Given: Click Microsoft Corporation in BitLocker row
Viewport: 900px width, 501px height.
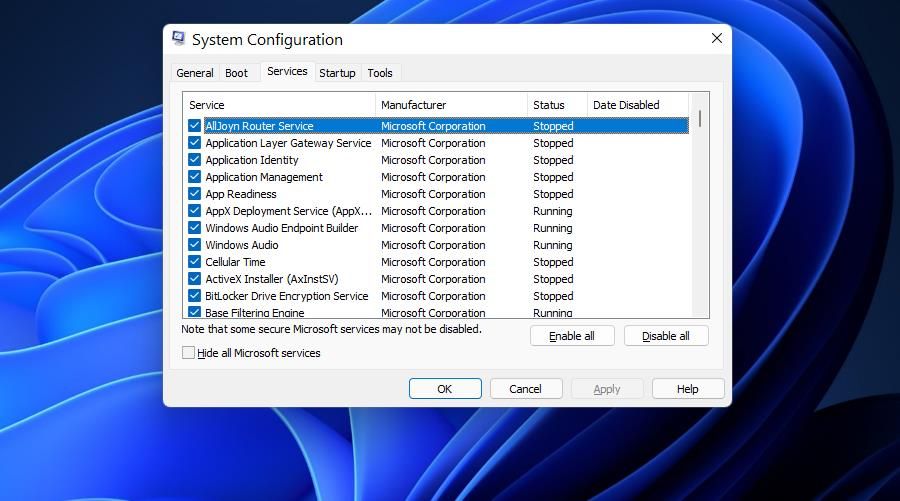Looking at the screenshot, I should tap(433, 296).
